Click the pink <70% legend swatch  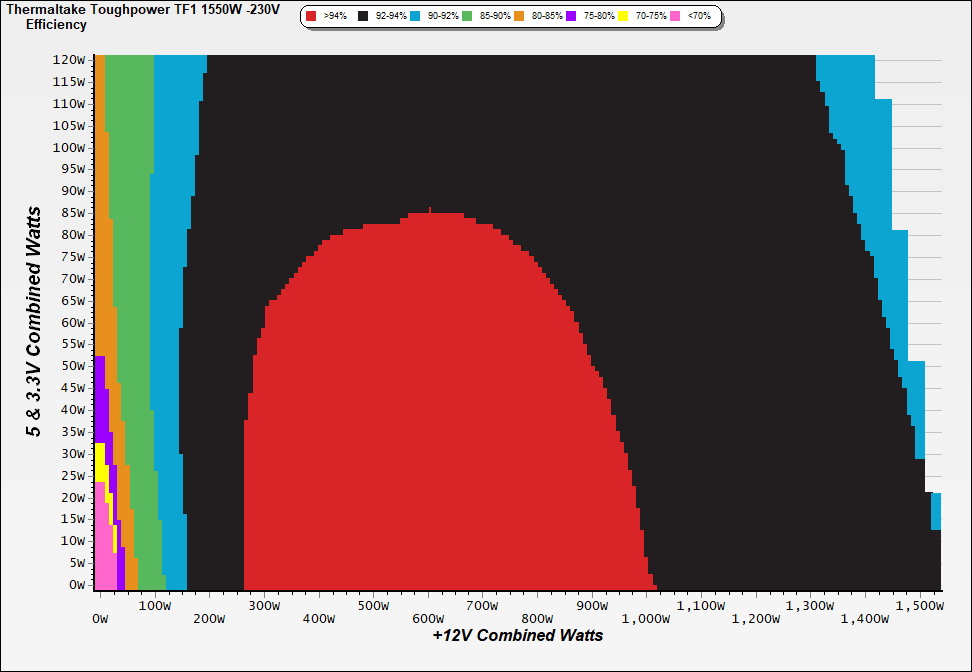coord(674,17)
